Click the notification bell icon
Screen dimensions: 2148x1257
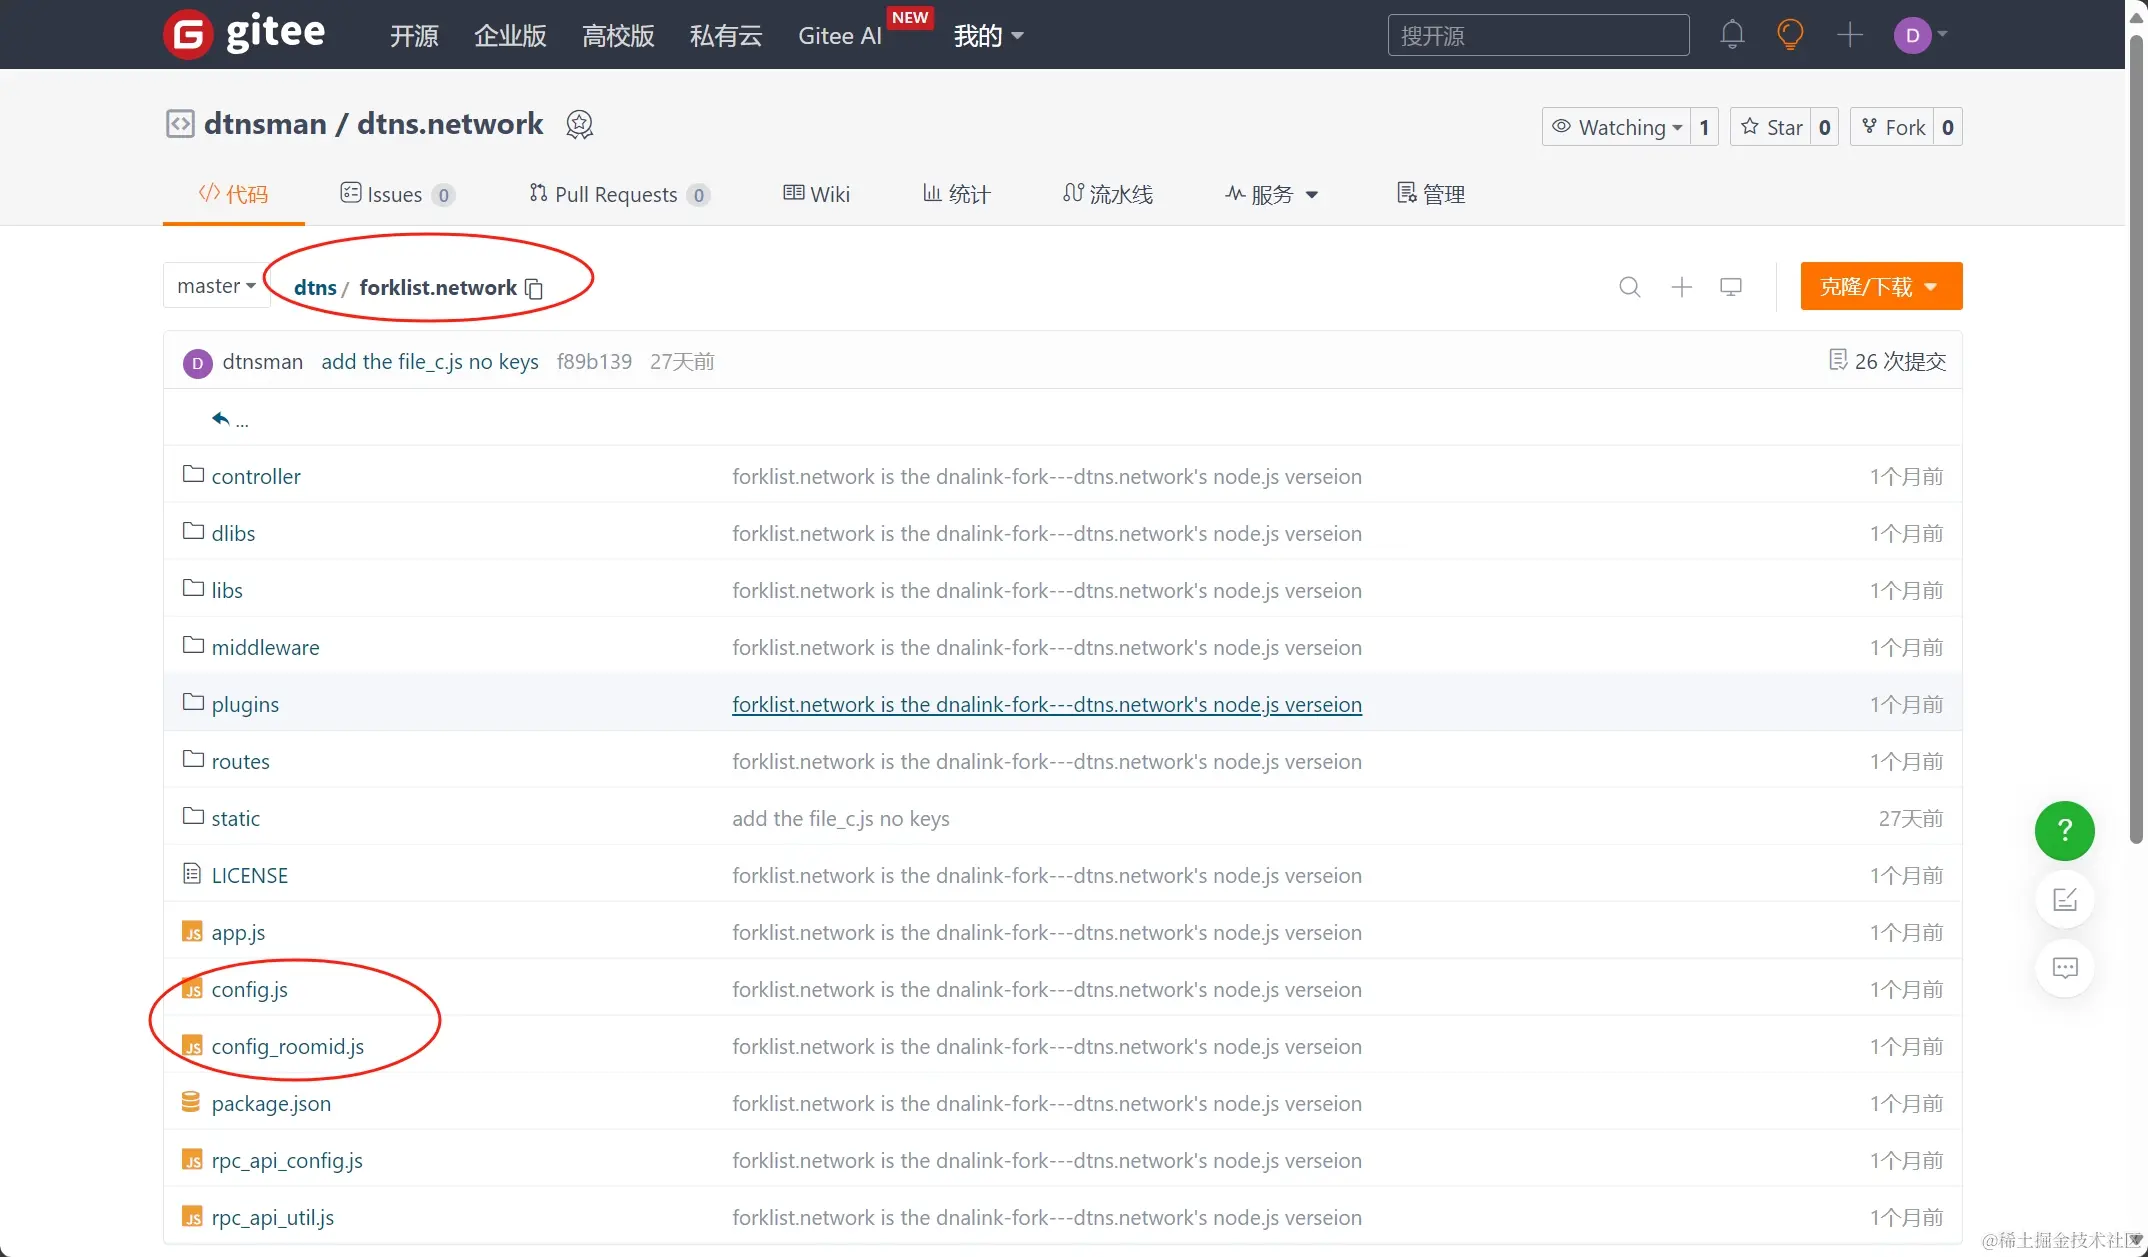(1732, 35)
